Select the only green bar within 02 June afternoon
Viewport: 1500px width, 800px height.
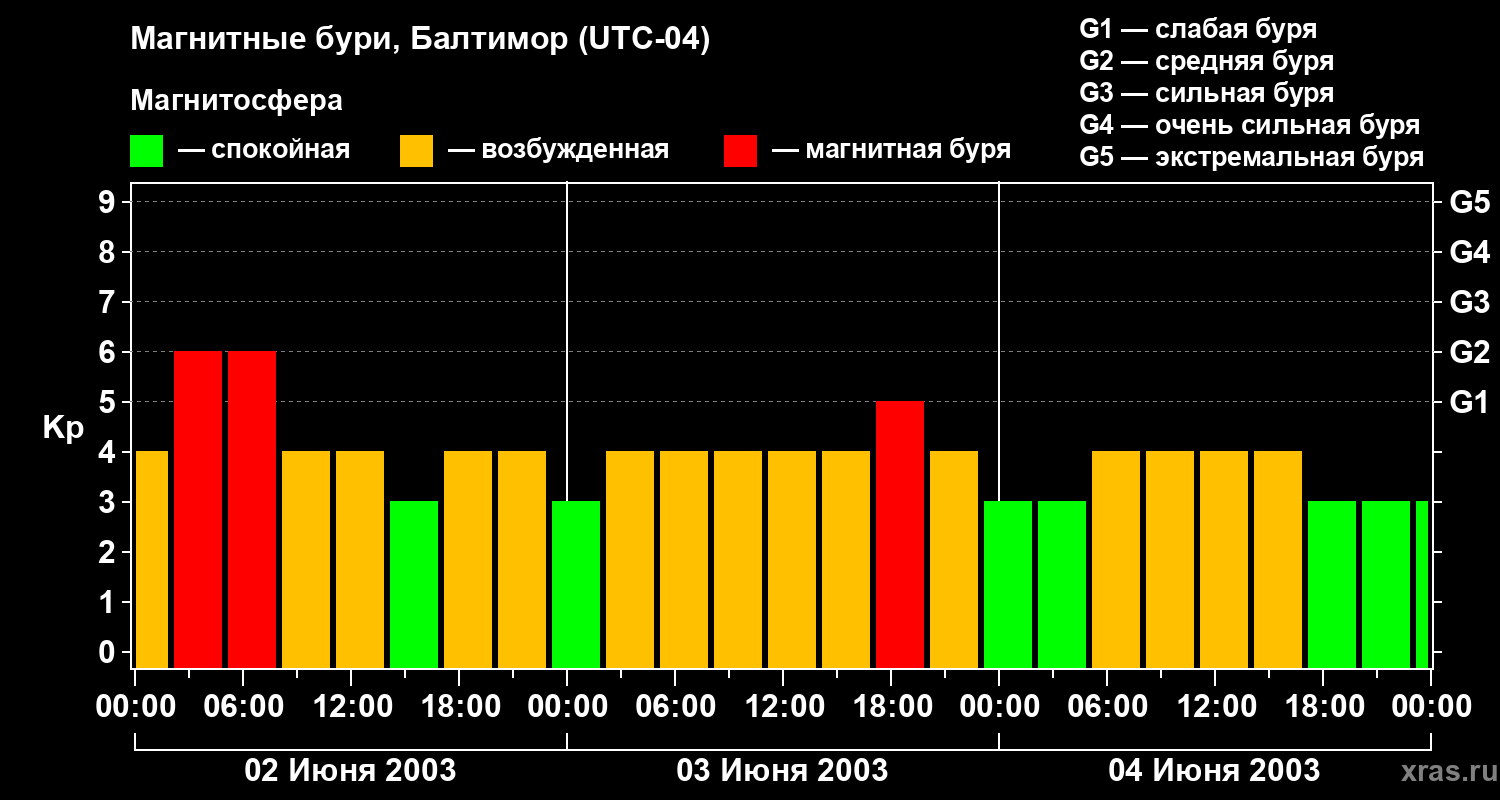[x=414, y=584]
